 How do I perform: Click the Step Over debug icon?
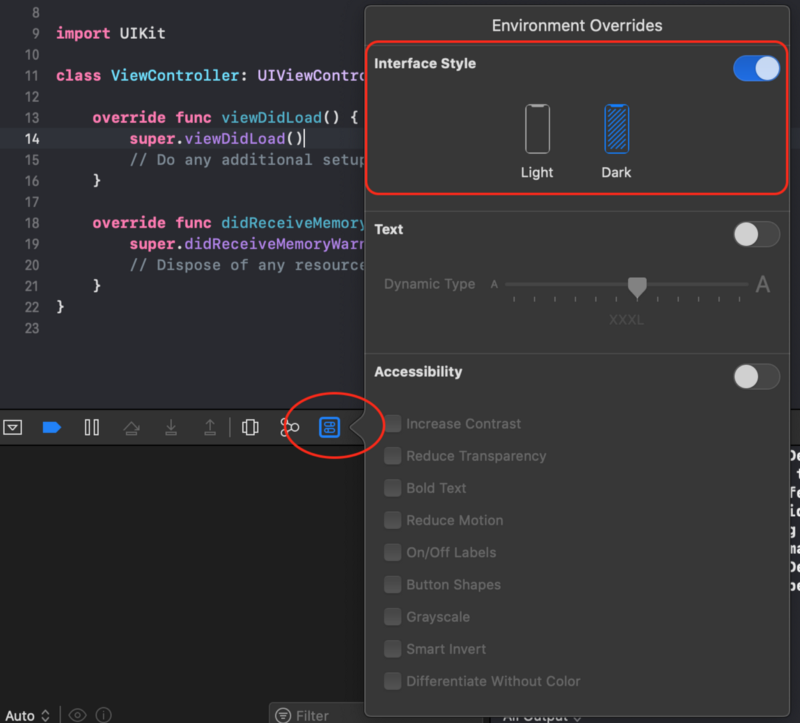[131, 428]
